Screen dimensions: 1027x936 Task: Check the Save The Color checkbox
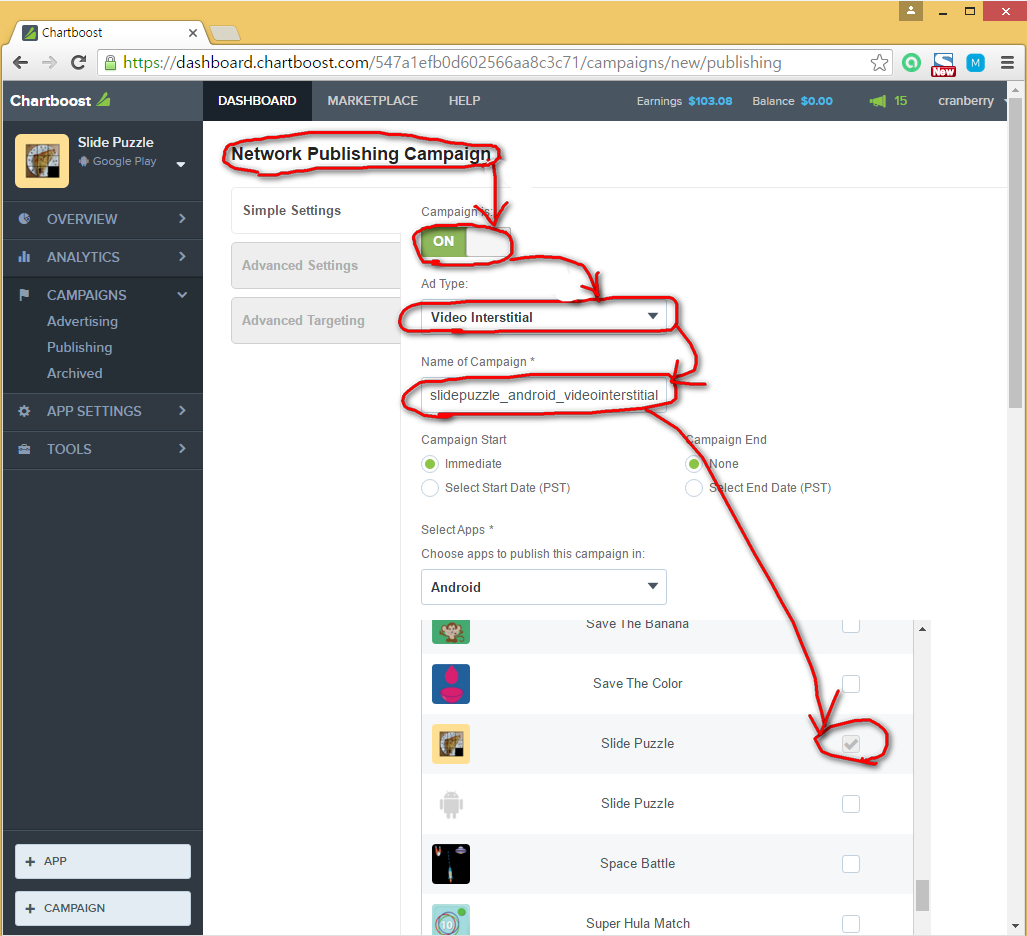[851, 684]
